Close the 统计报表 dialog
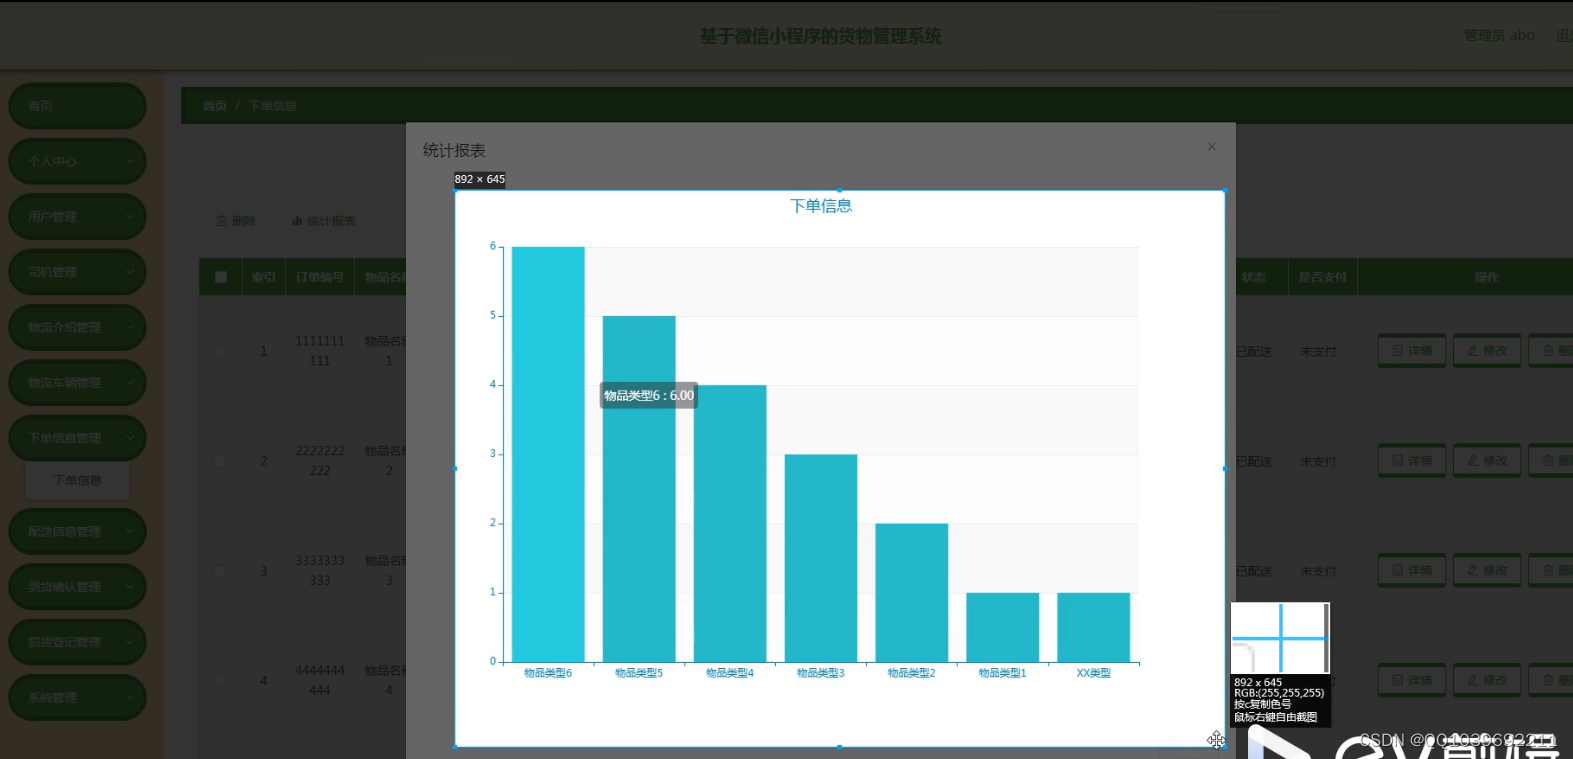The width and height of the screenshot is (1573, 759). tap(1211, 147)
